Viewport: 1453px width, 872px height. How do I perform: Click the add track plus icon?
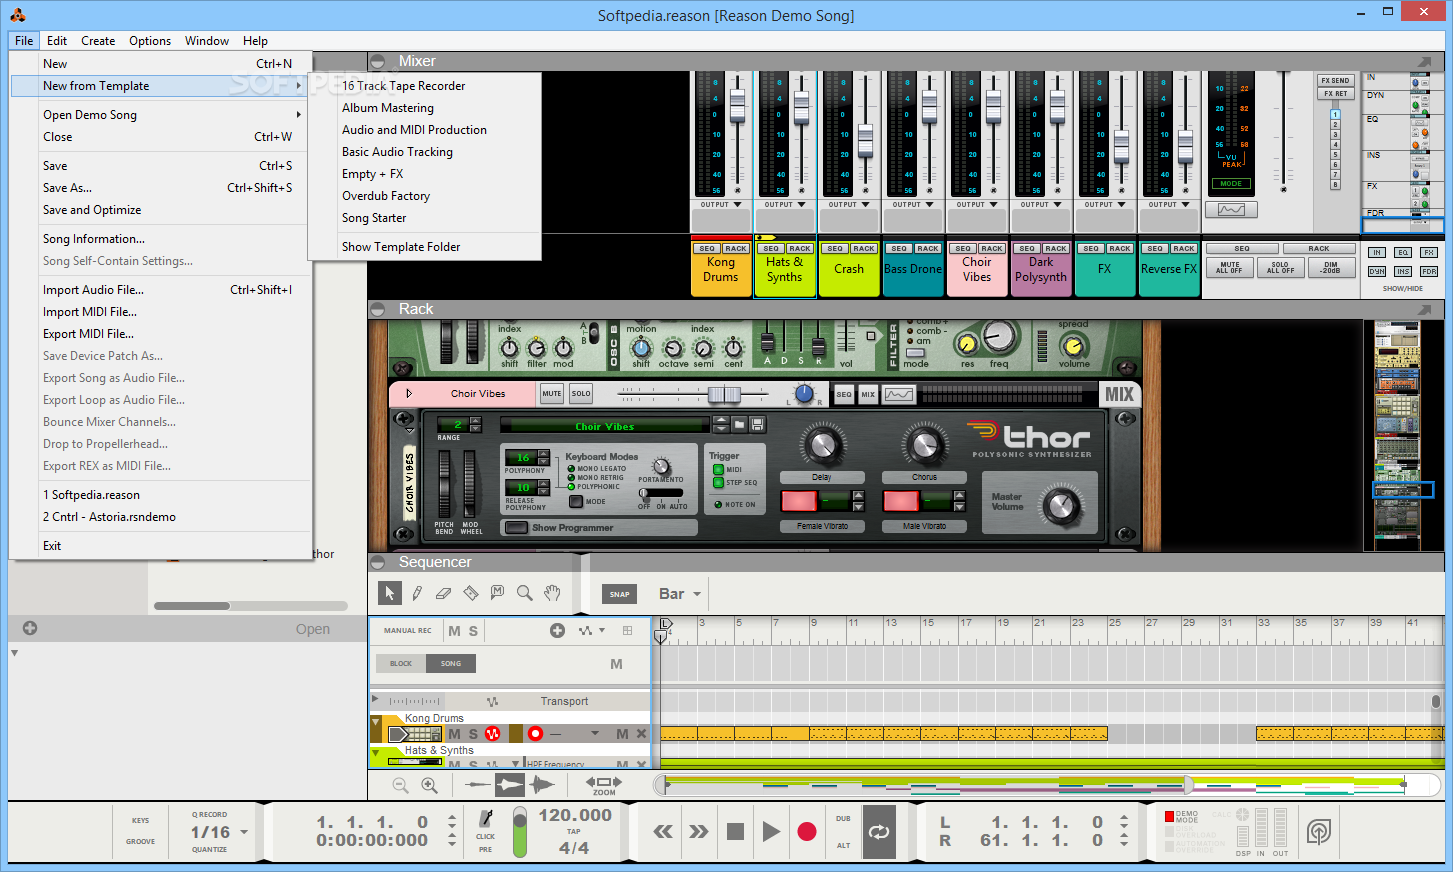pos(557,630)
